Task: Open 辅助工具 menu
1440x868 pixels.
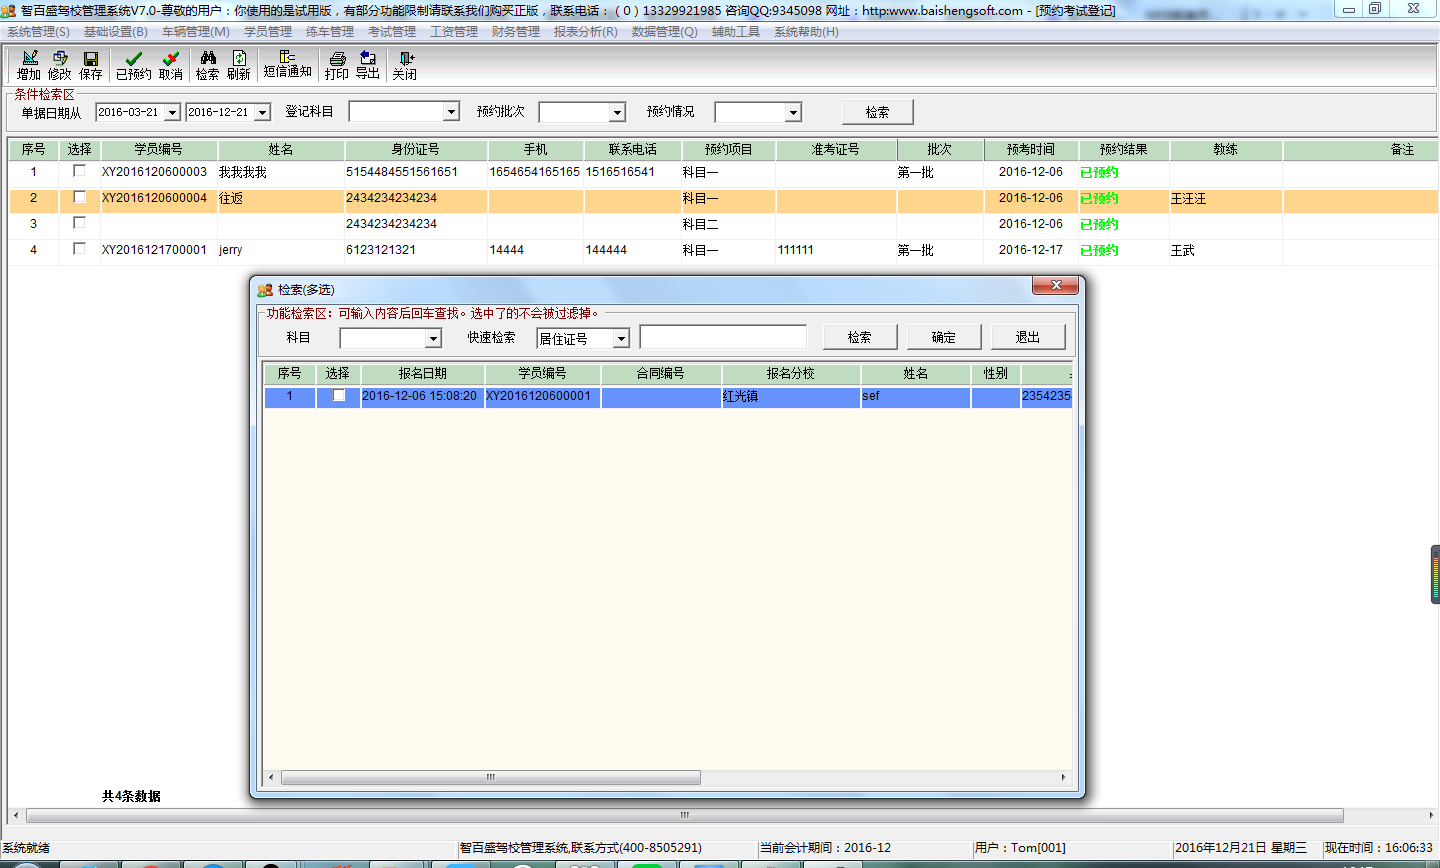Action: (736, 32)
